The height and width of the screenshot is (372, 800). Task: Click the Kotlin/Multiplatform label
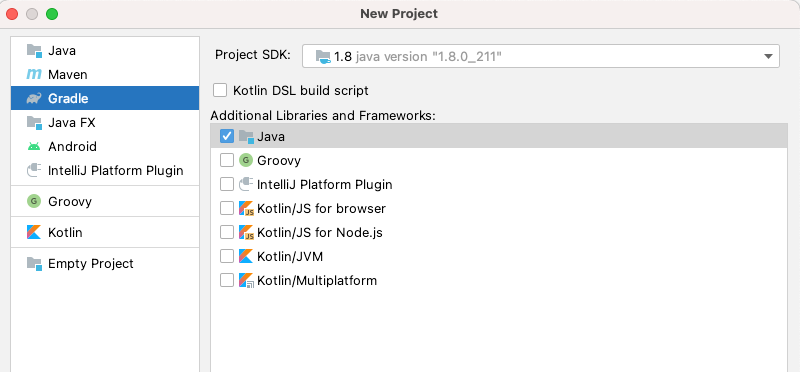point(317,281)
